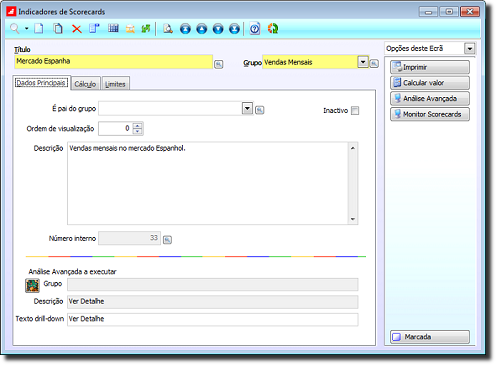This screenshot has width=496, height=365.
Task: Click the Texto drill-down input field
Action: tap(213, 319)
